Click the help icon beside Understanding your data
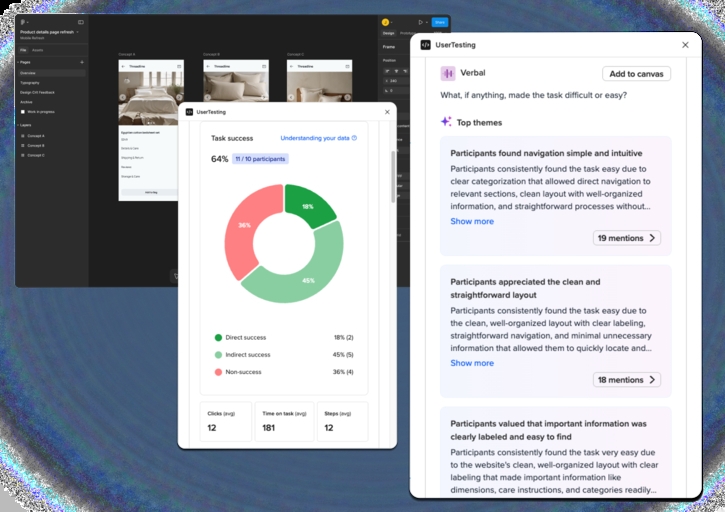The image size is (725, 512). (354, 138)
